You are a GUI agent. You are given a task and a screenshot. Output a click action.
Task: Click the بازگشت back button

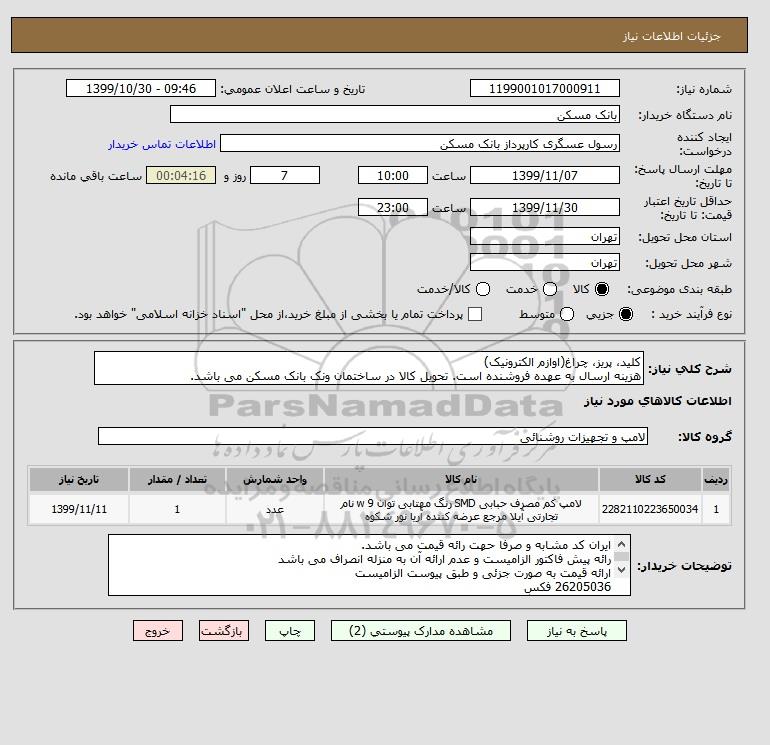tap(224, 631)
